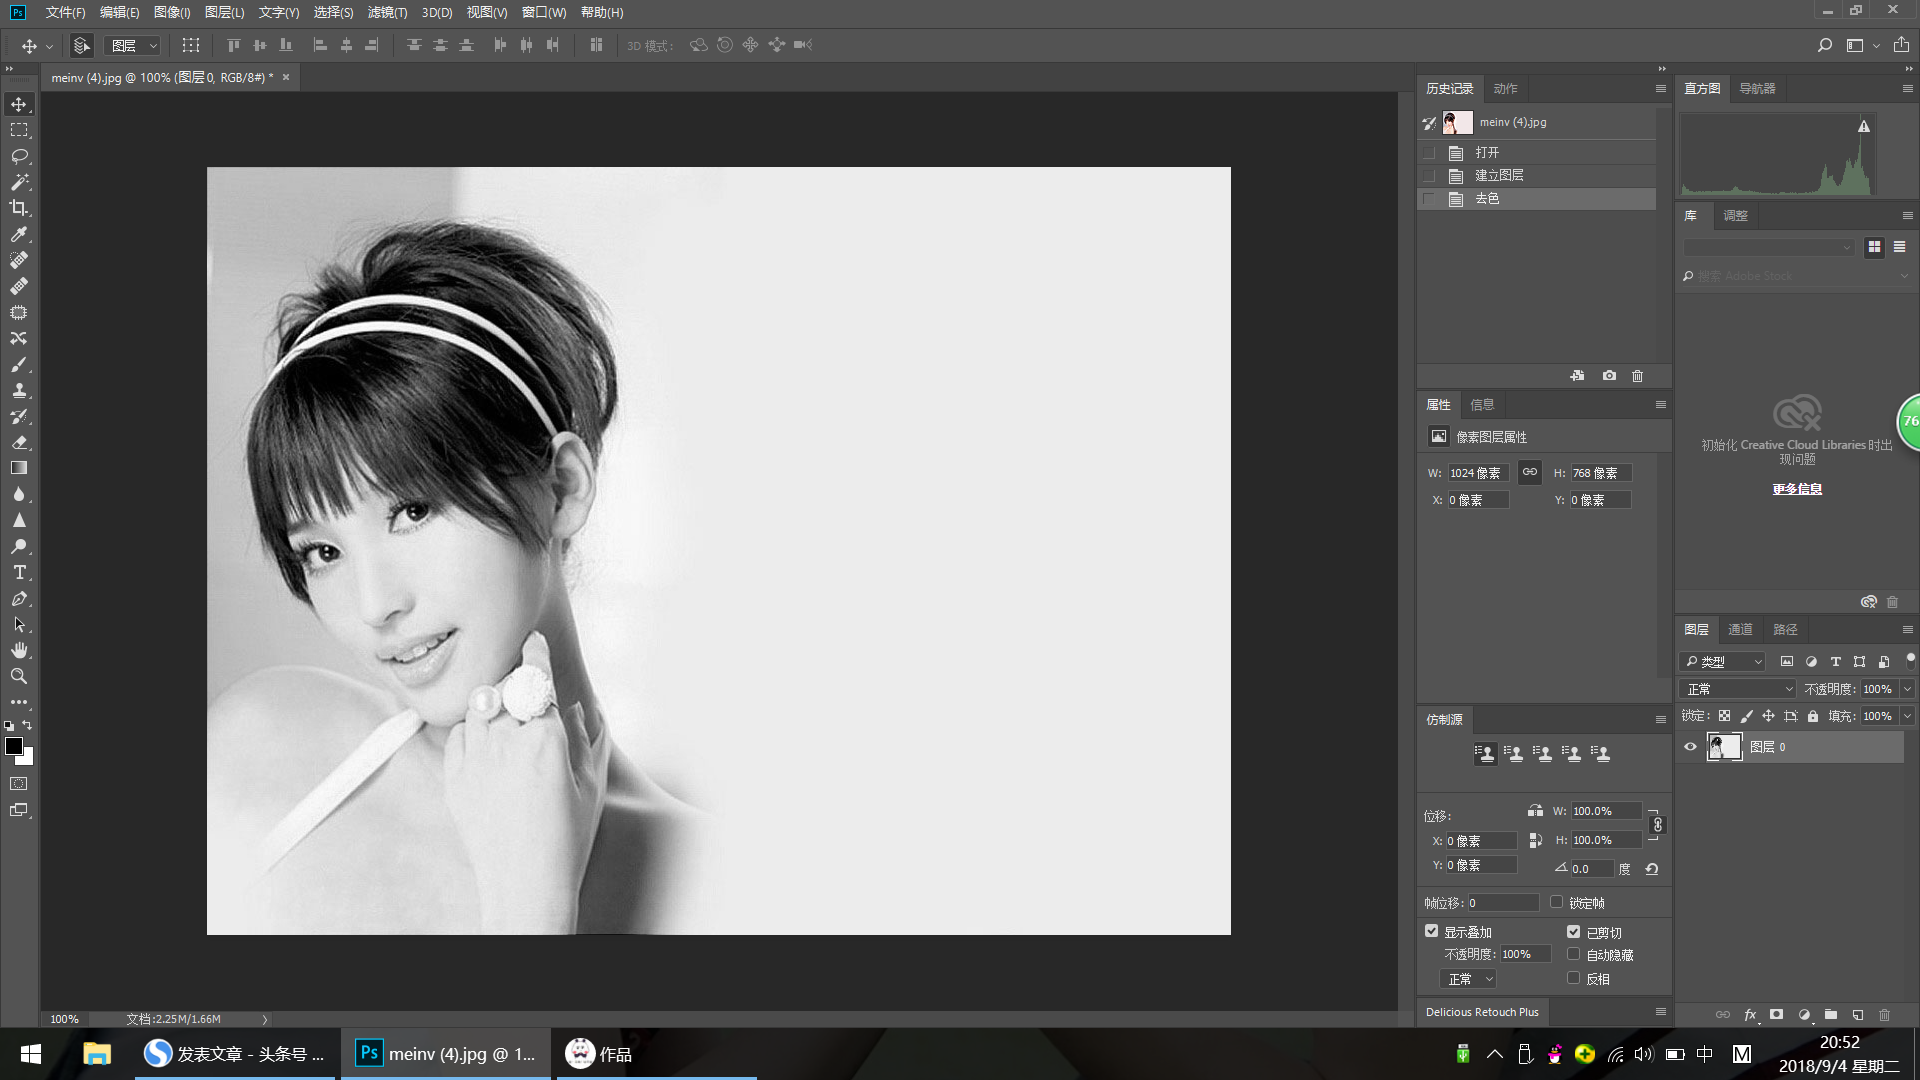The height and width of the screenshot is (1080, 1920).
Task: Toggle visibility of 图层 0
Action: (1690, 747)
